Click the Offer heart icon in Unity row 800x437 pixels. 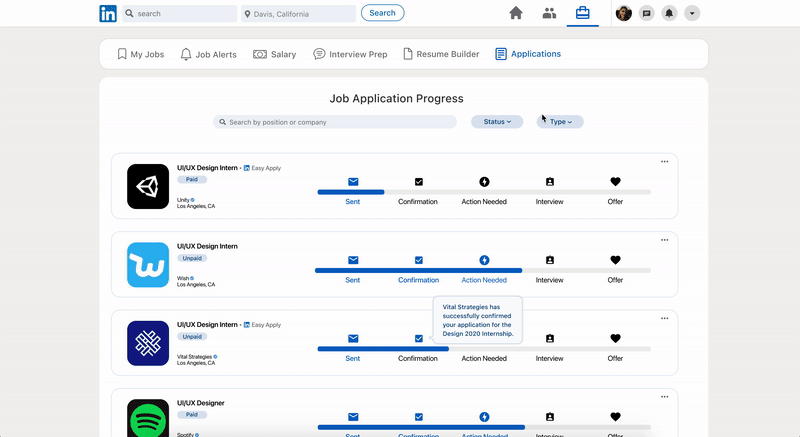[615, 182]
